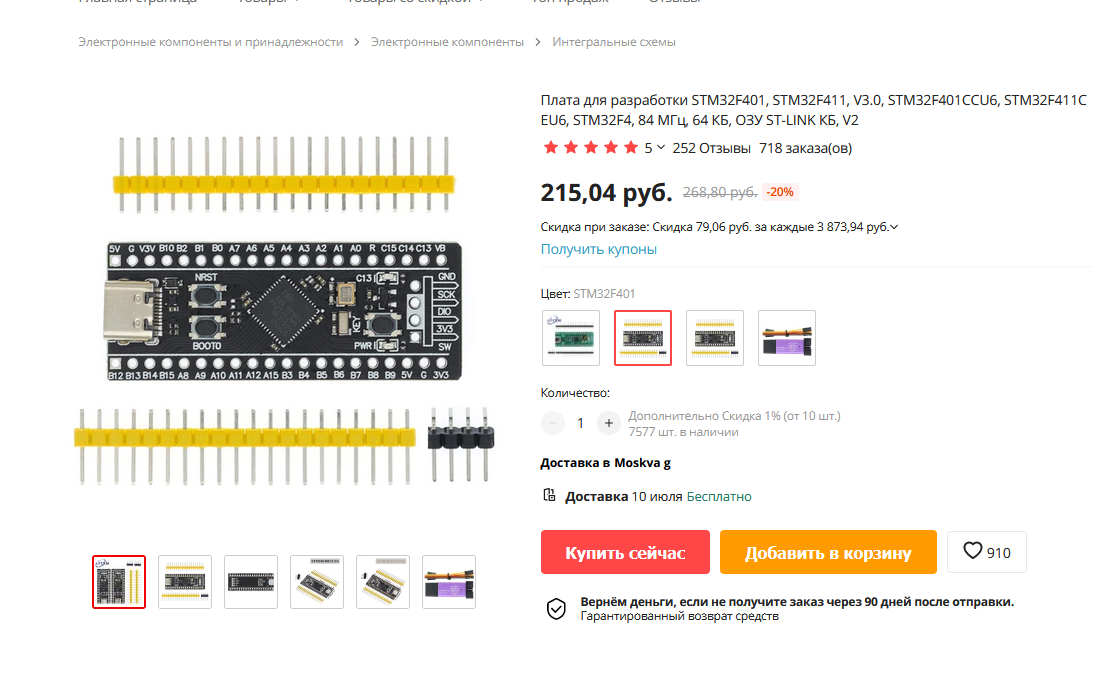Open the 252 Отзывы reviews link
Image resolution: width=1119 pixels, height=691 pixels.
711,148
